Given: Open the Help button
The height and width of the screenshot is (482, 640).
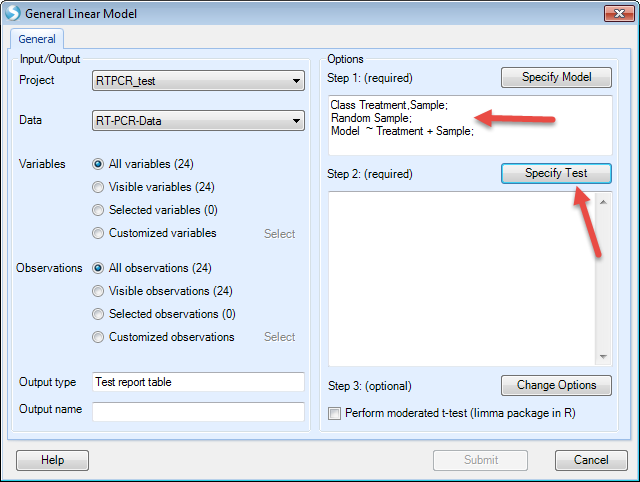Looking at the screenshot, I should tap(52, 460).
